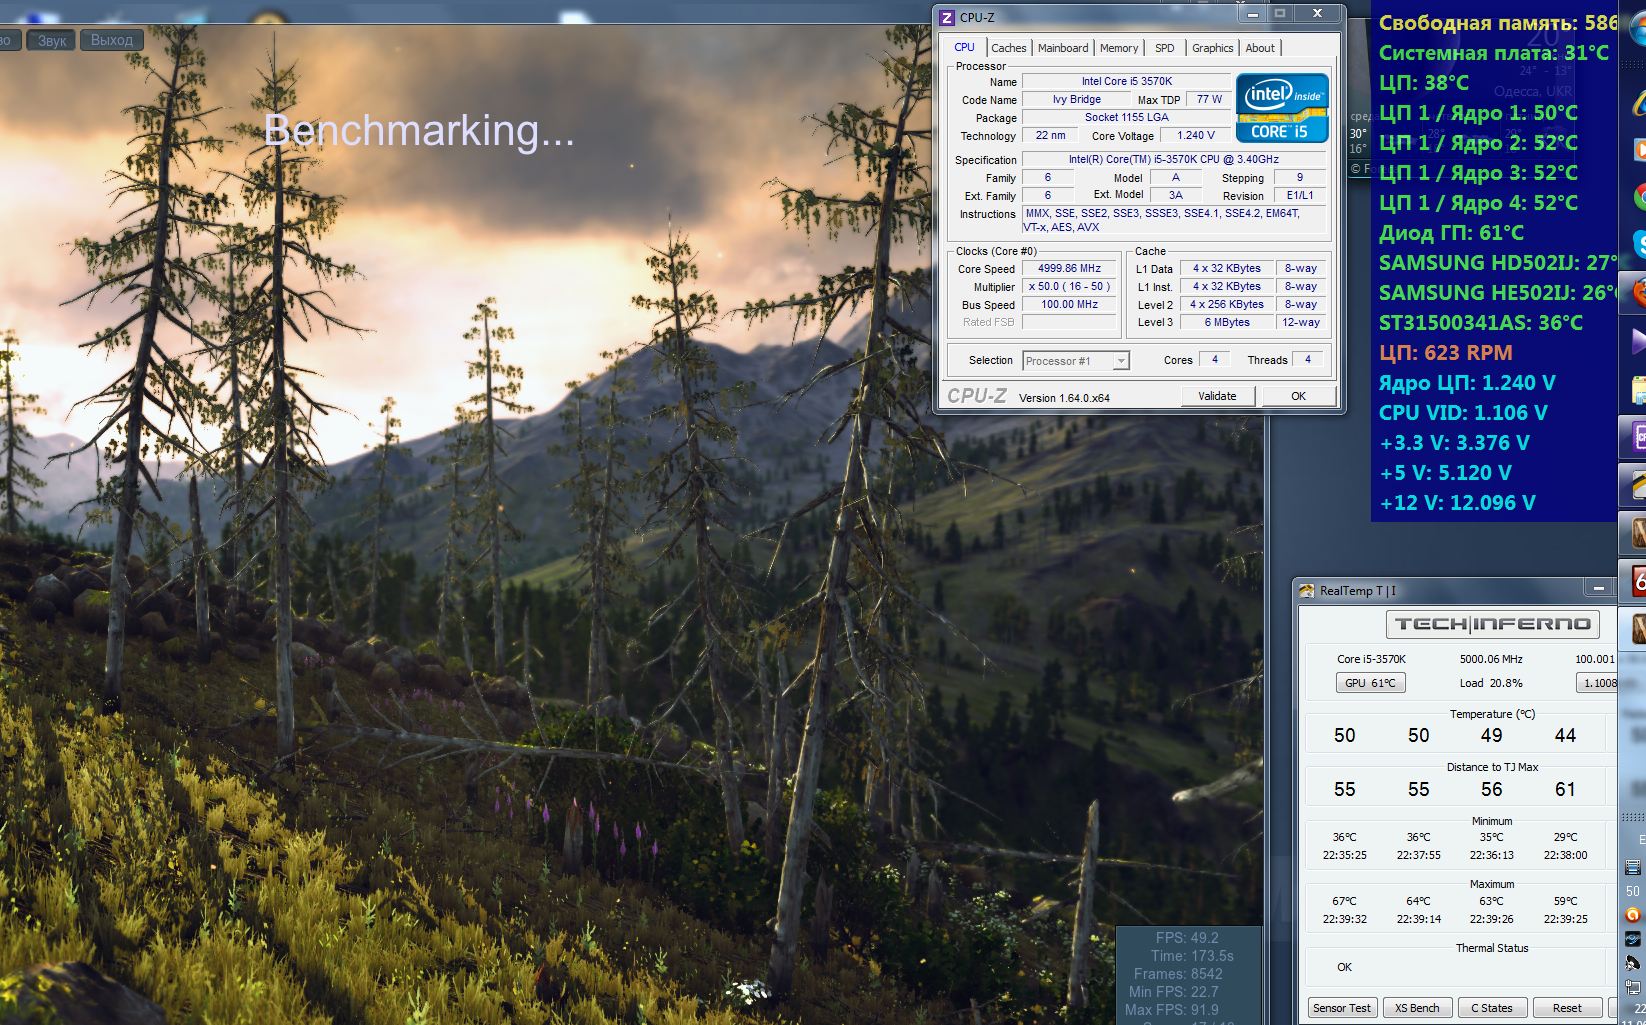Open the Chrome icon on the taskbar
1646x1025 pixels.
[x=1639, y=197]
